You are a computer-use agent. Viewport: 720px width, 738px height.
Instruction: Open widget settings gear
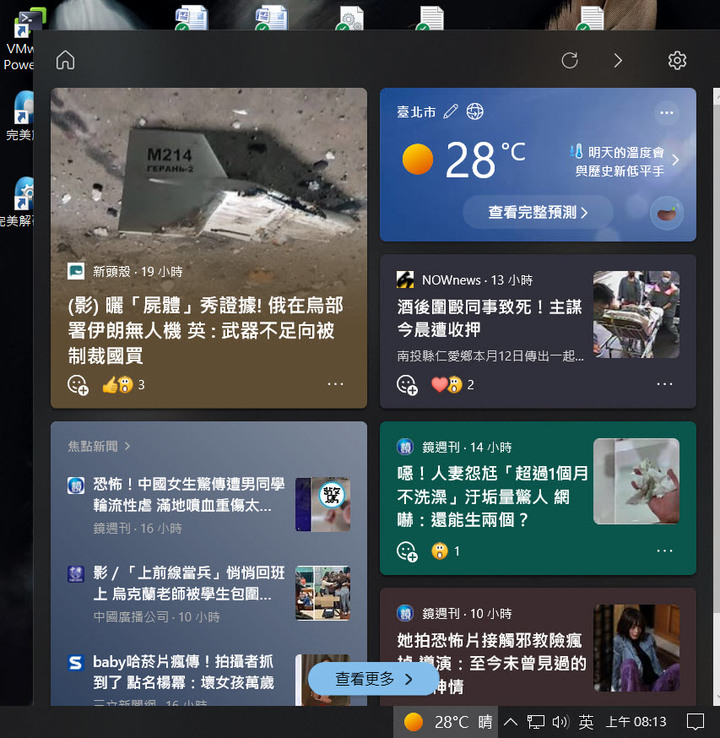click(677, 60)
